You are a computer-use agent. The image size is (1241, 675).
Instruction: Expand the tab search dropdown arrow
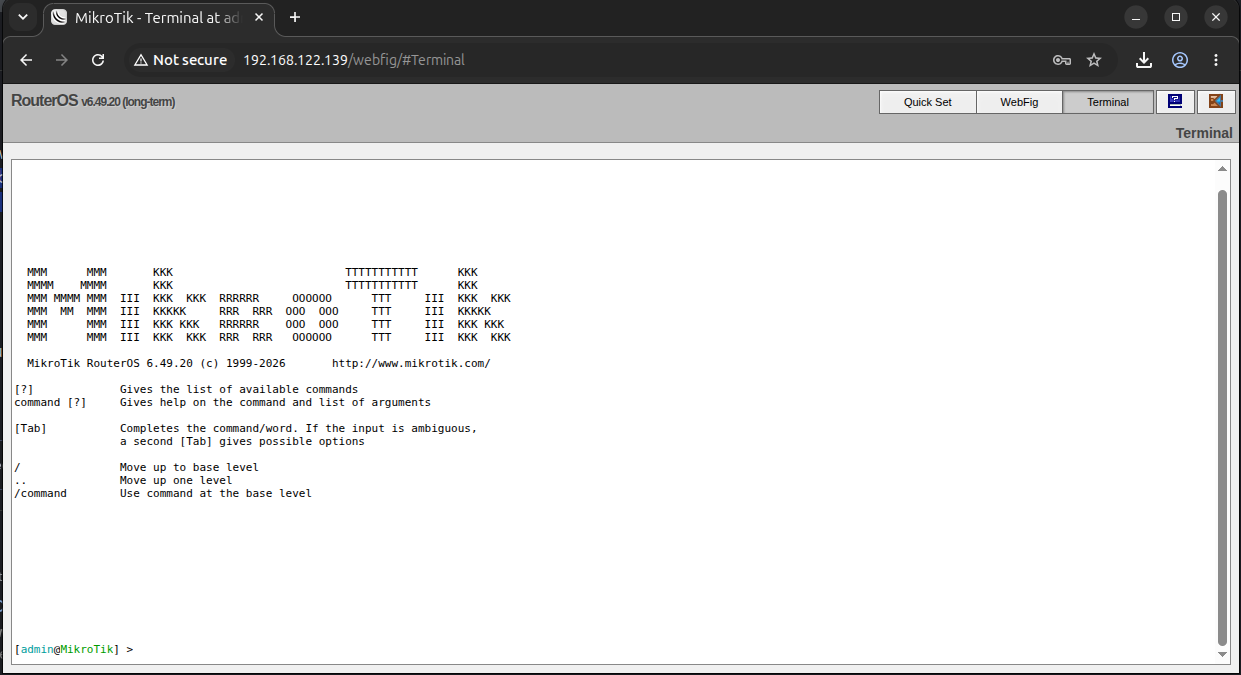pos(23,17)
